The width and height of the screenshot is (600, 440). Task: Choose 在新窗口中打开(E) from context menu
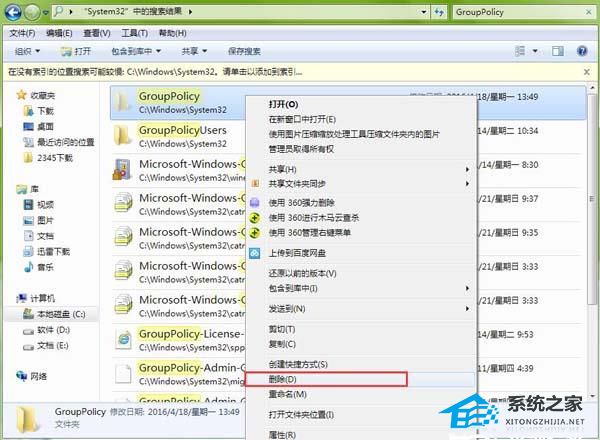tap(302, 119)
